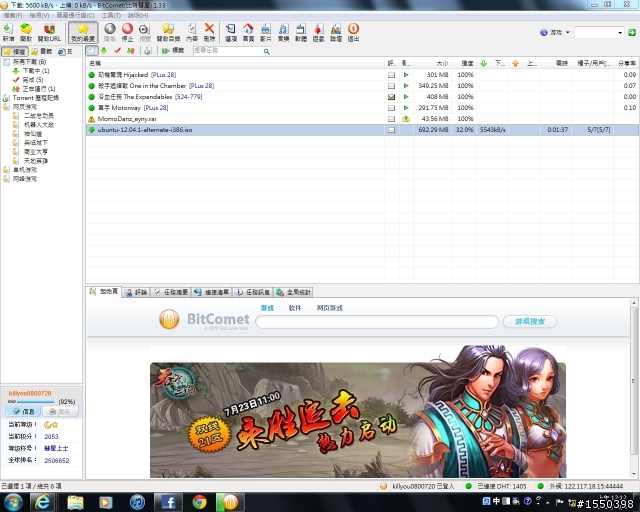The width and height of the screenshot is (640, 512).
Task: Click the 論壇 (Forum) toolbar icon
Action: [336, 32]
